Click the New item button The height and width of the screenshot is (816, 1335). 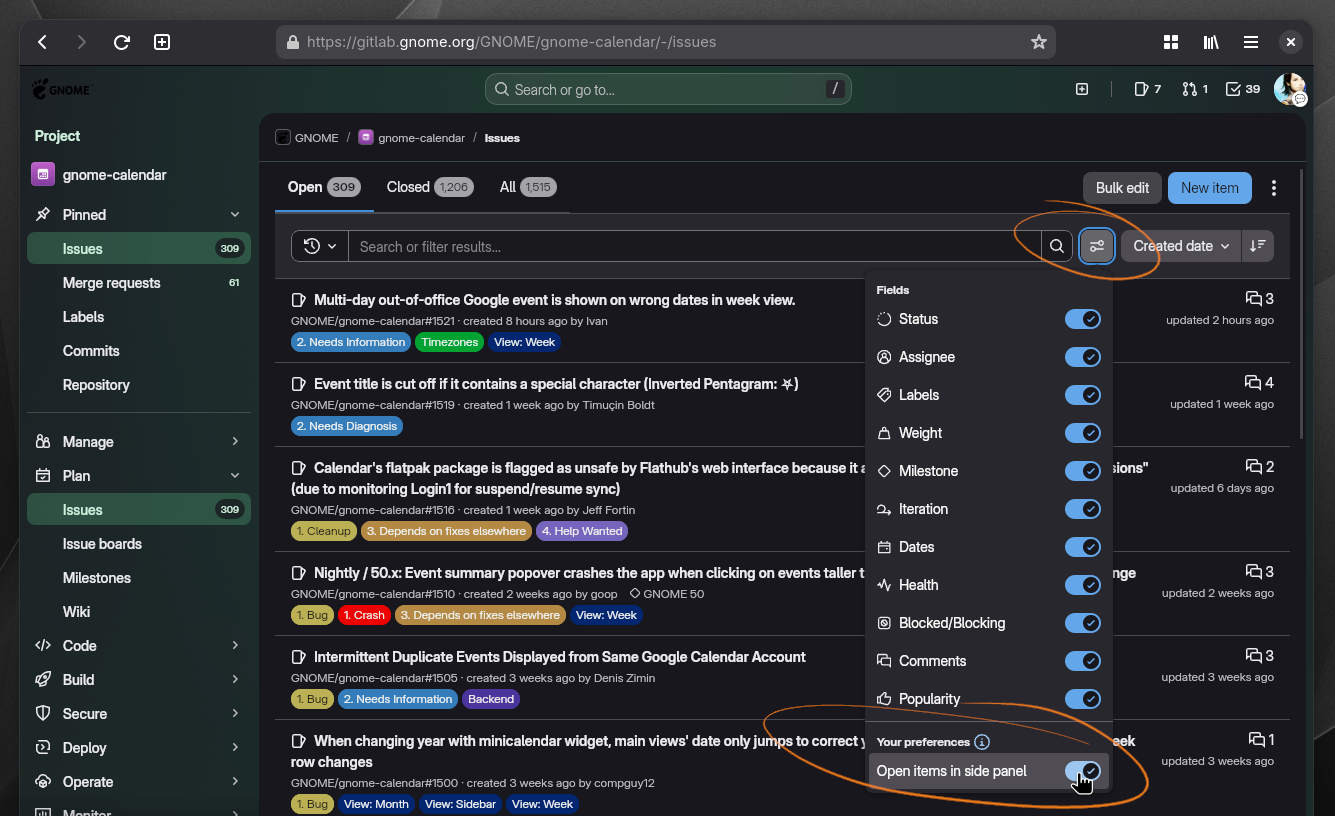[x=1209, y=188]
